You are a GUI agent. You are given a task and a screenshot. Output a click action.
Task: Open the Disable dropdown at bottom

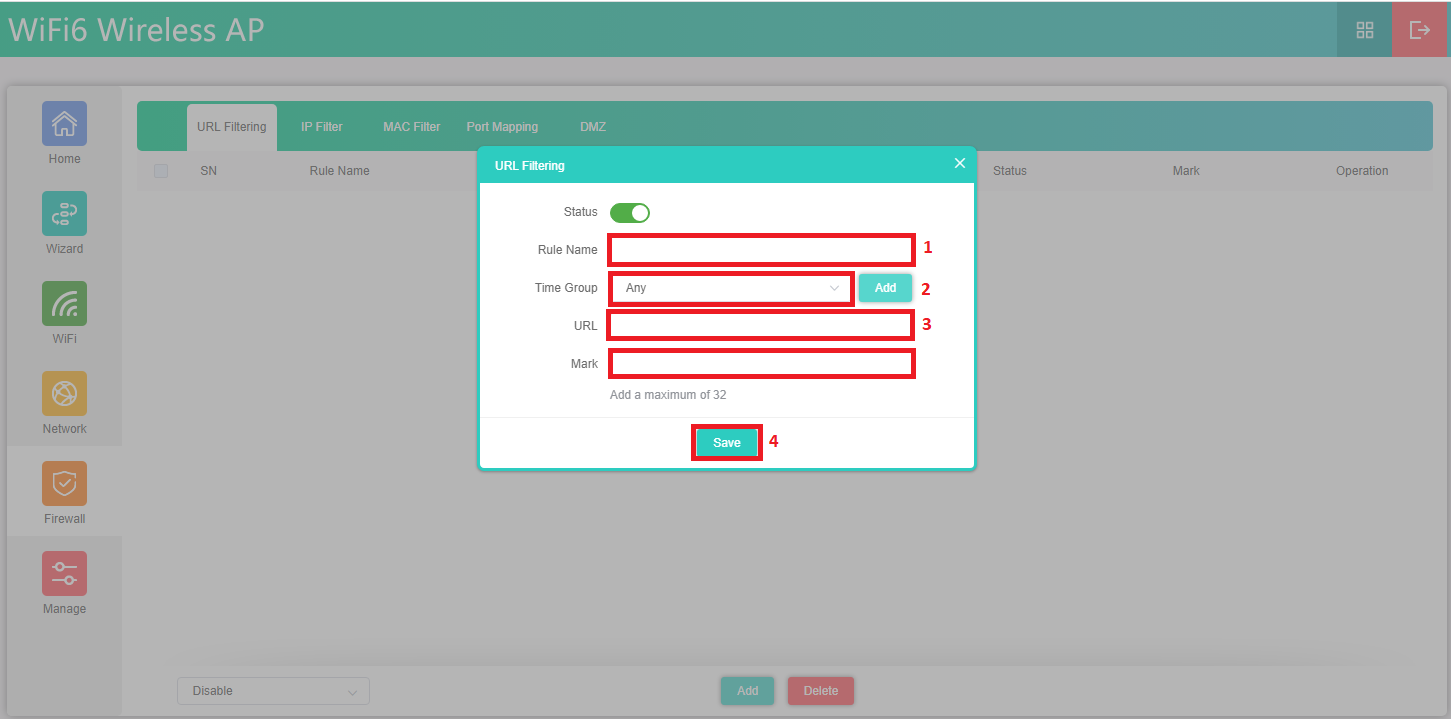pos(273,691)
